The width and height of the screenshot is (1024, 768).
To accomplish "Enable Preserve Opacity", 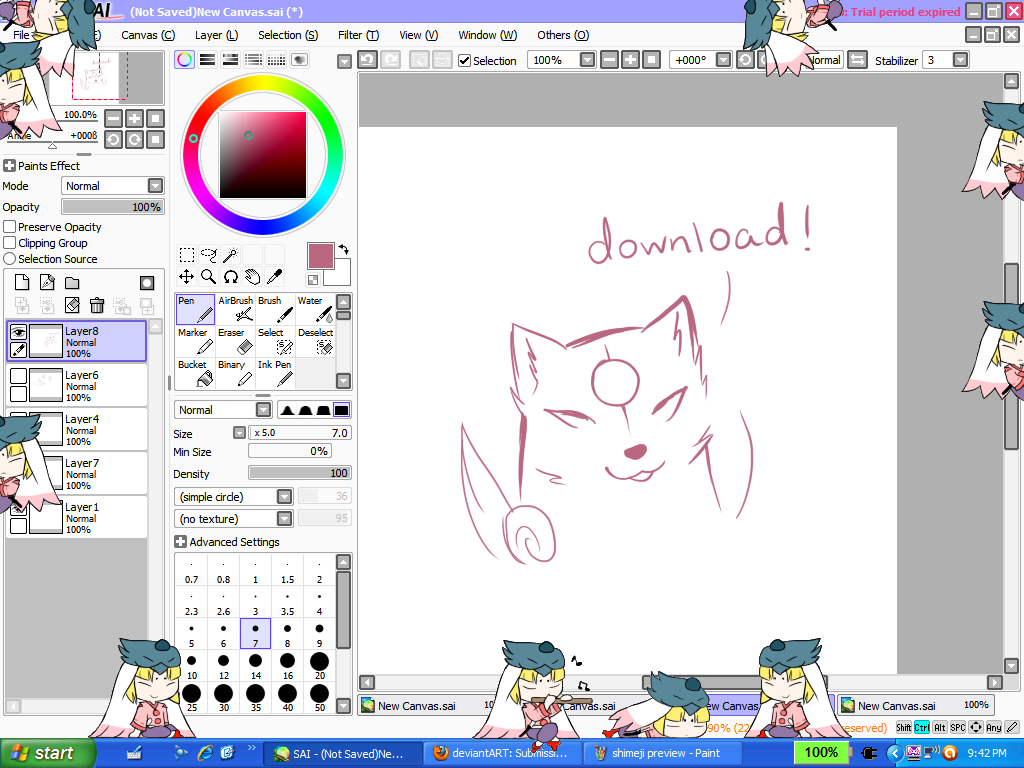I will point(10,227).
